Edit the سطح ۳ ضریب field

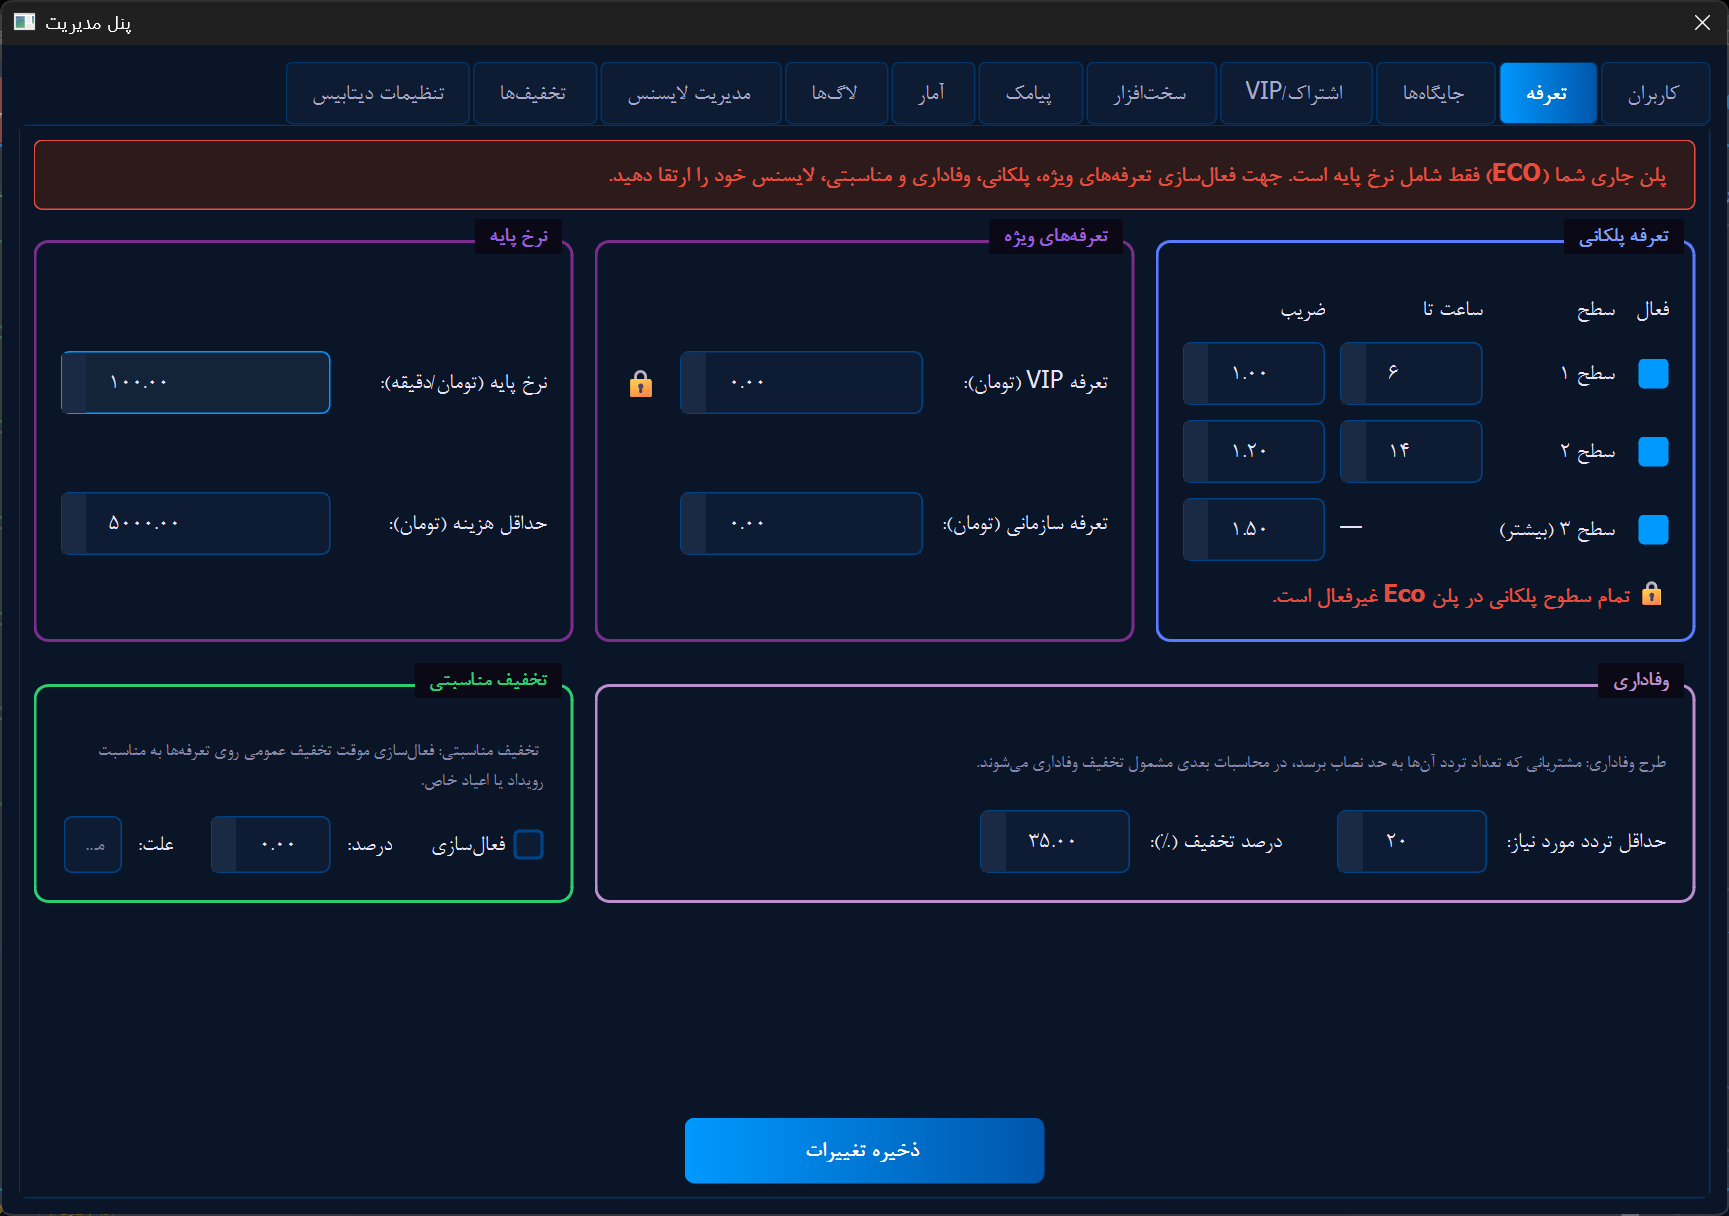[x=1253, y=530]
